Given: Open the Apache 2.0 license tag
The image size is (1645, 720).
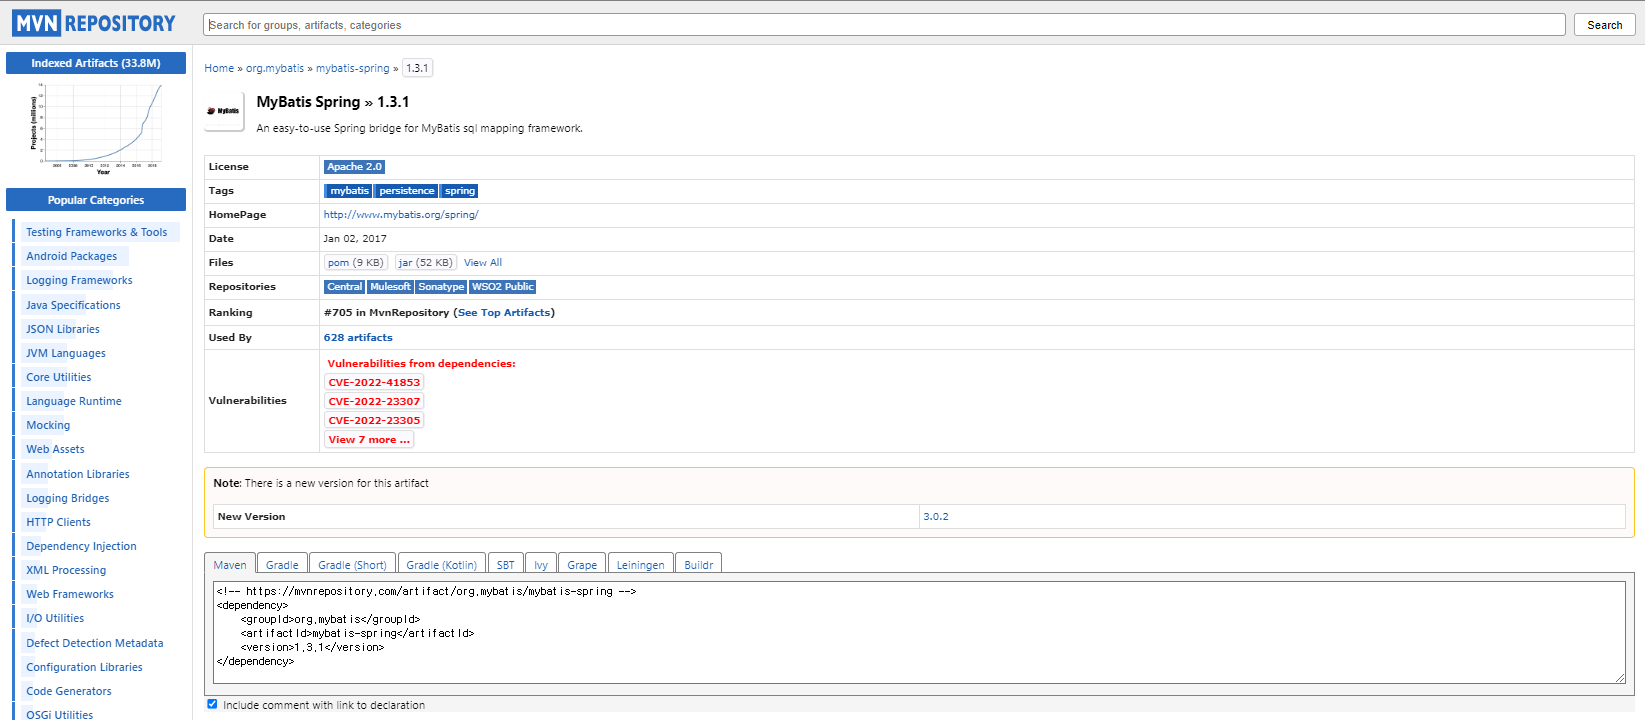Looking at the screenshot, I should coord(354,167).
